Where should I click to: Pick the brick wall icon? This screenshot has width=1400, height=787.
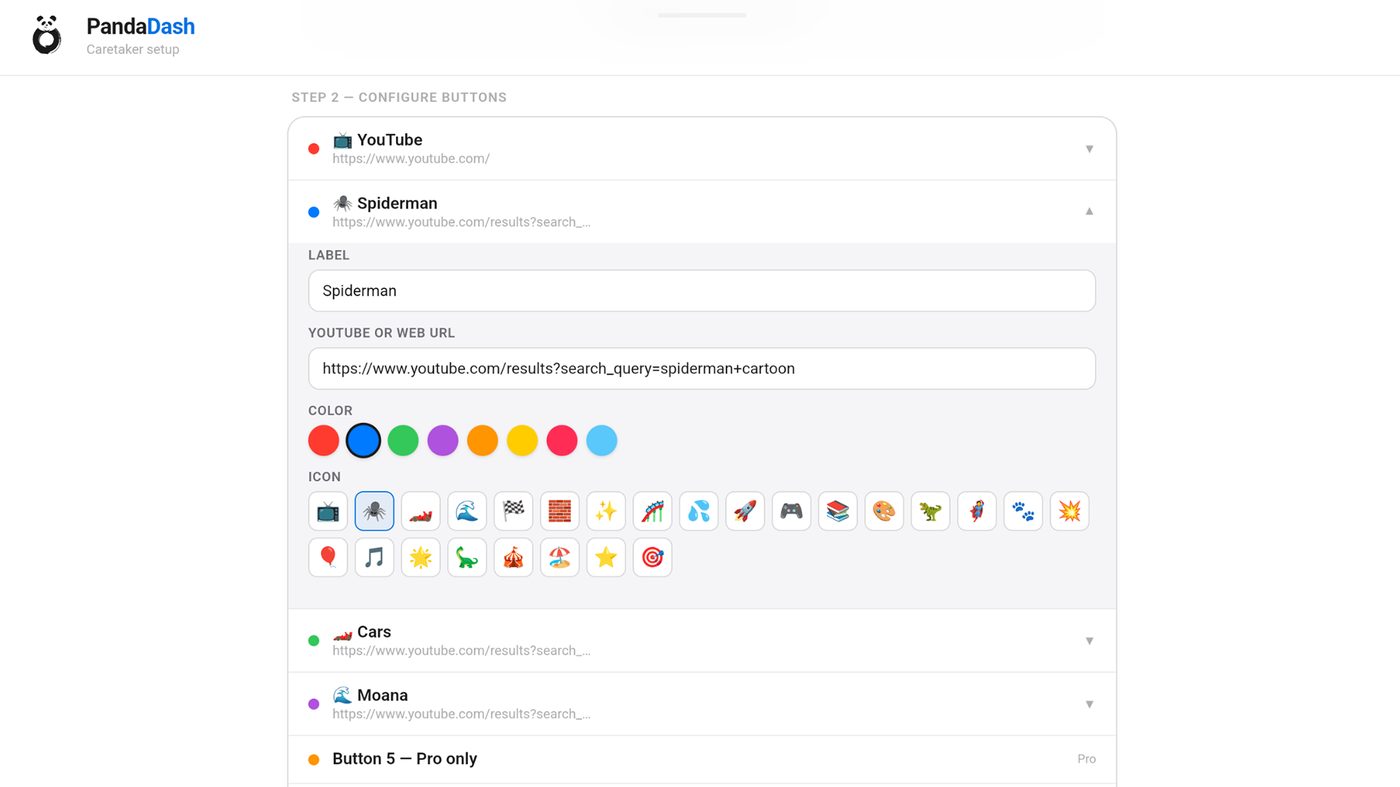pos(560,511)
